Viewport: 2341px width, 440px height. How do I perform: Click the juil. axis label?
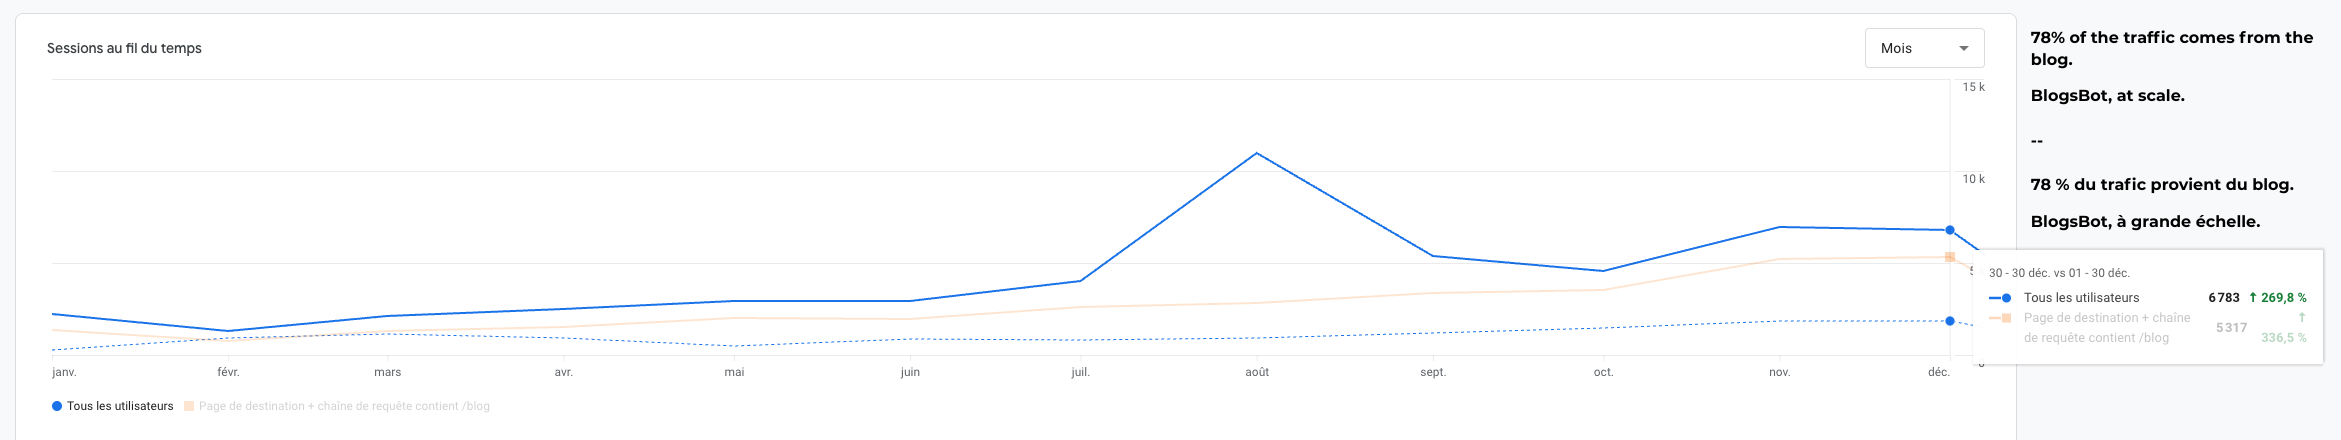click(1081, 372)
